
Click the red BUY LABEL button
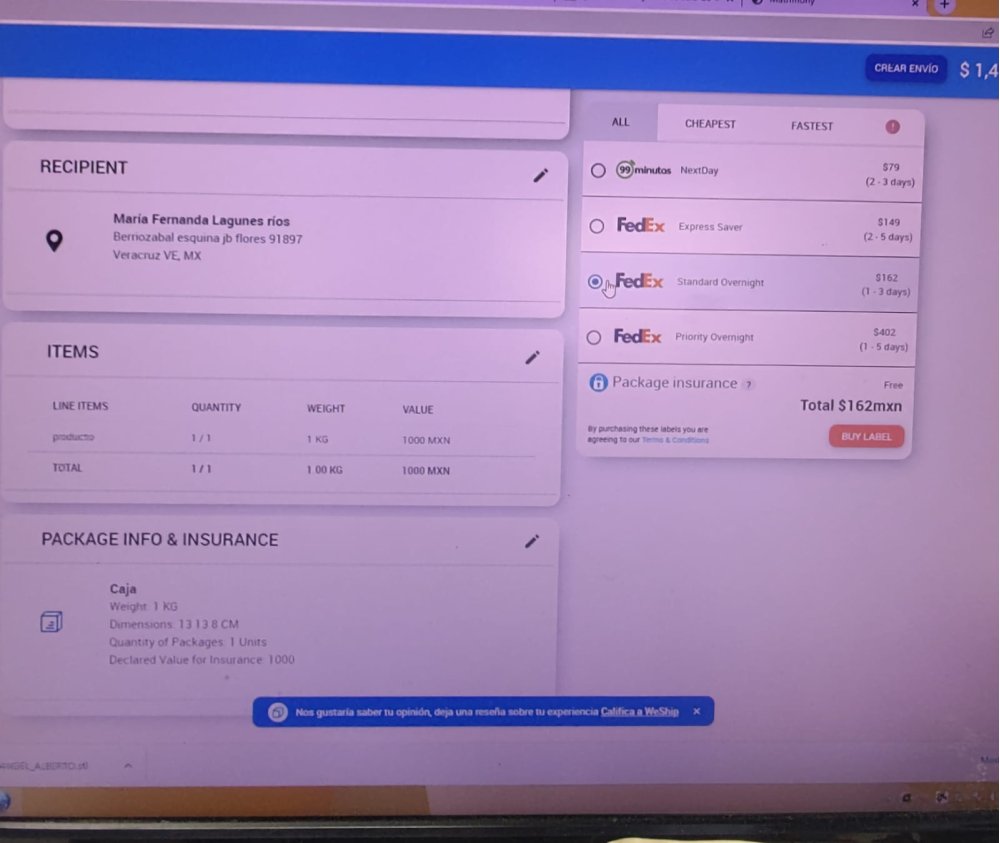(x=866, y=437)
